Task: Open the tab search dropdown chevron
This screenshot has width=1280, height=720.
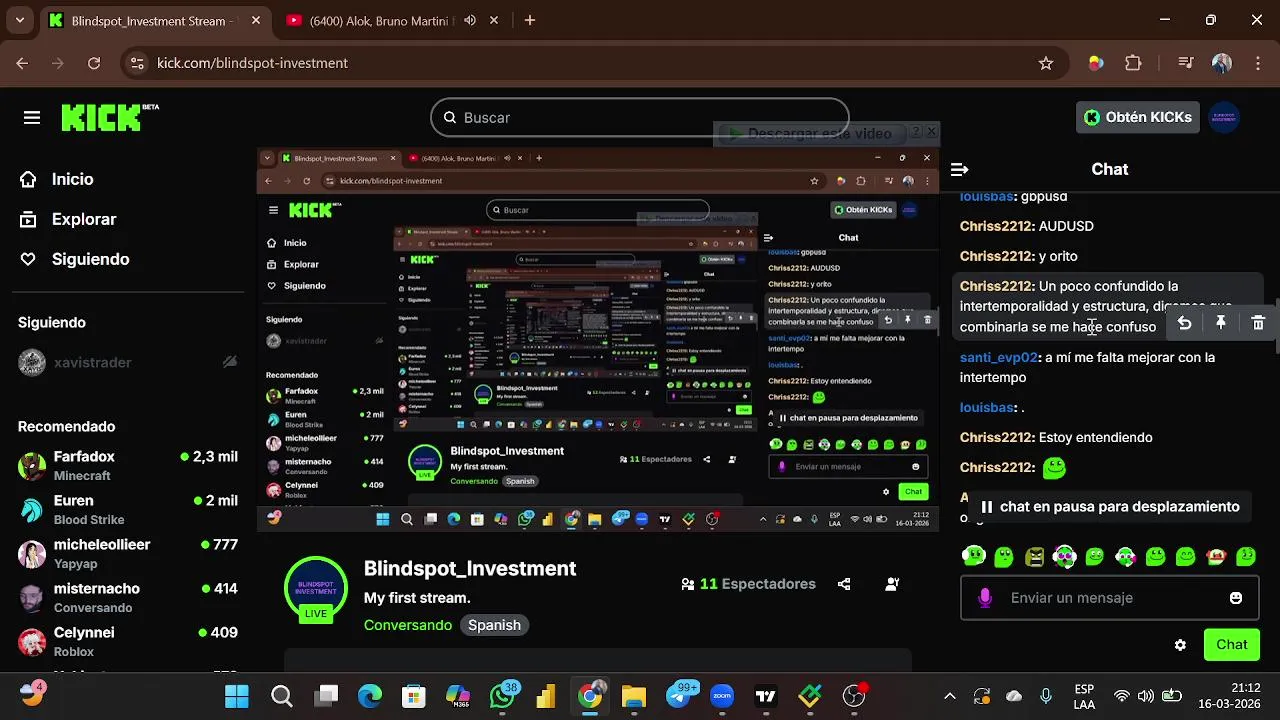Action: tap(19, 20)
